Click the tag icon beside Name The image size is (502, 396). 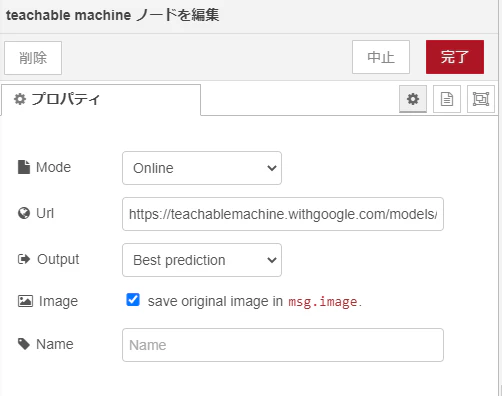pyautogui.click(x=24, y=344)
